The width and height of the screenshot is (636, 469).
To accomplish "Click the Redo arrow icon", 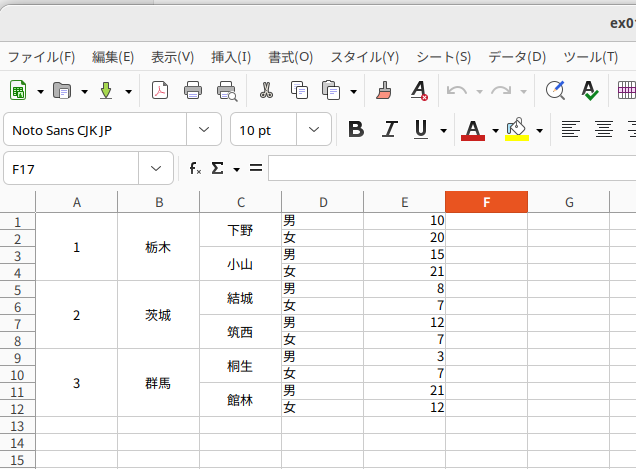I will pos(501,90).
